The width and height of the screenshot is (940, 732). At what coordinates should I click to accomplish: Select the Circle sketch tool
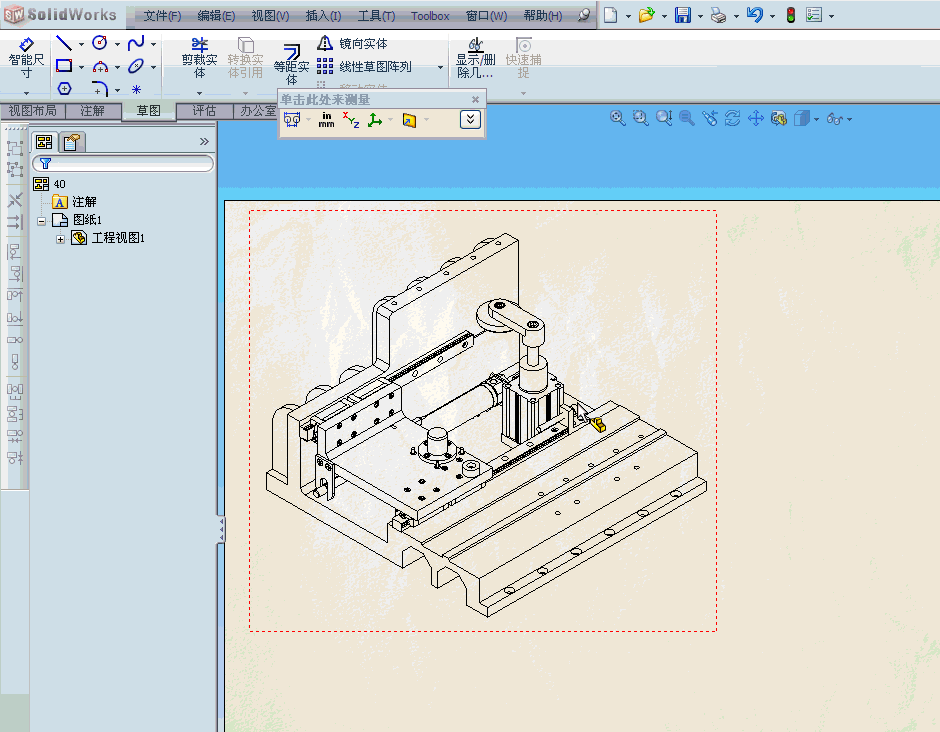100,43
